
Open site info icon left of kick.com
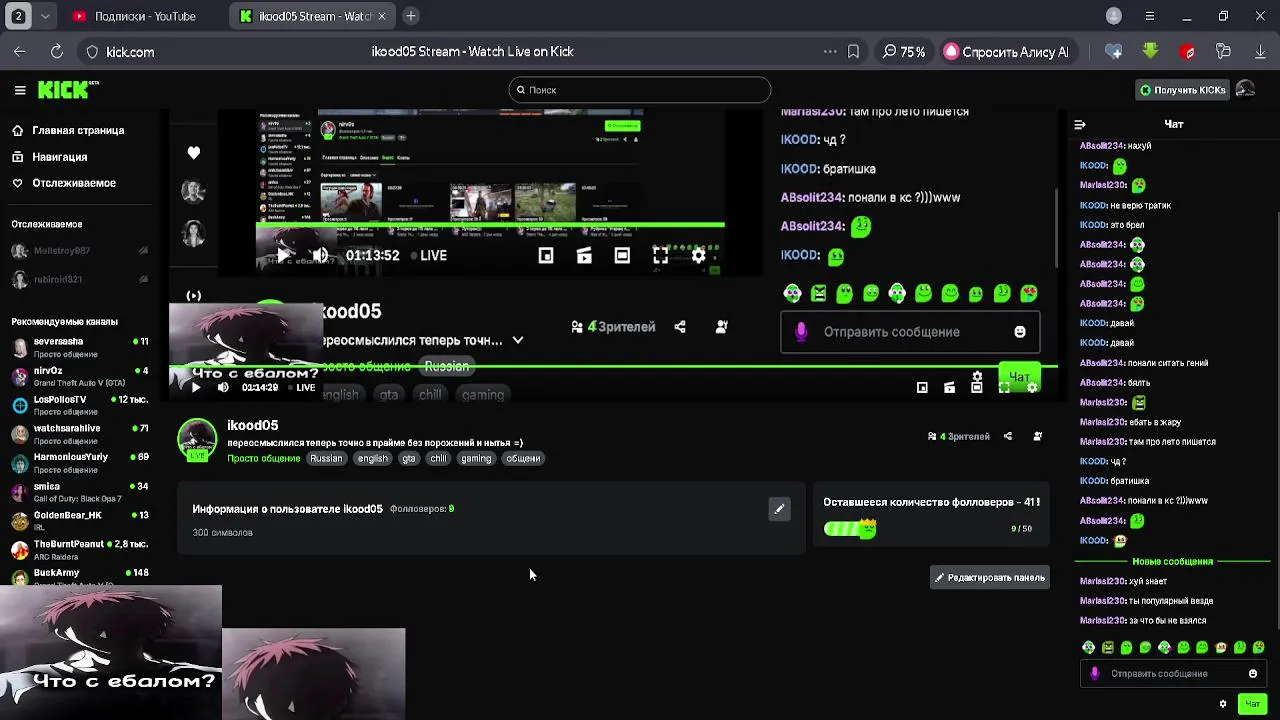coord(92,52)
